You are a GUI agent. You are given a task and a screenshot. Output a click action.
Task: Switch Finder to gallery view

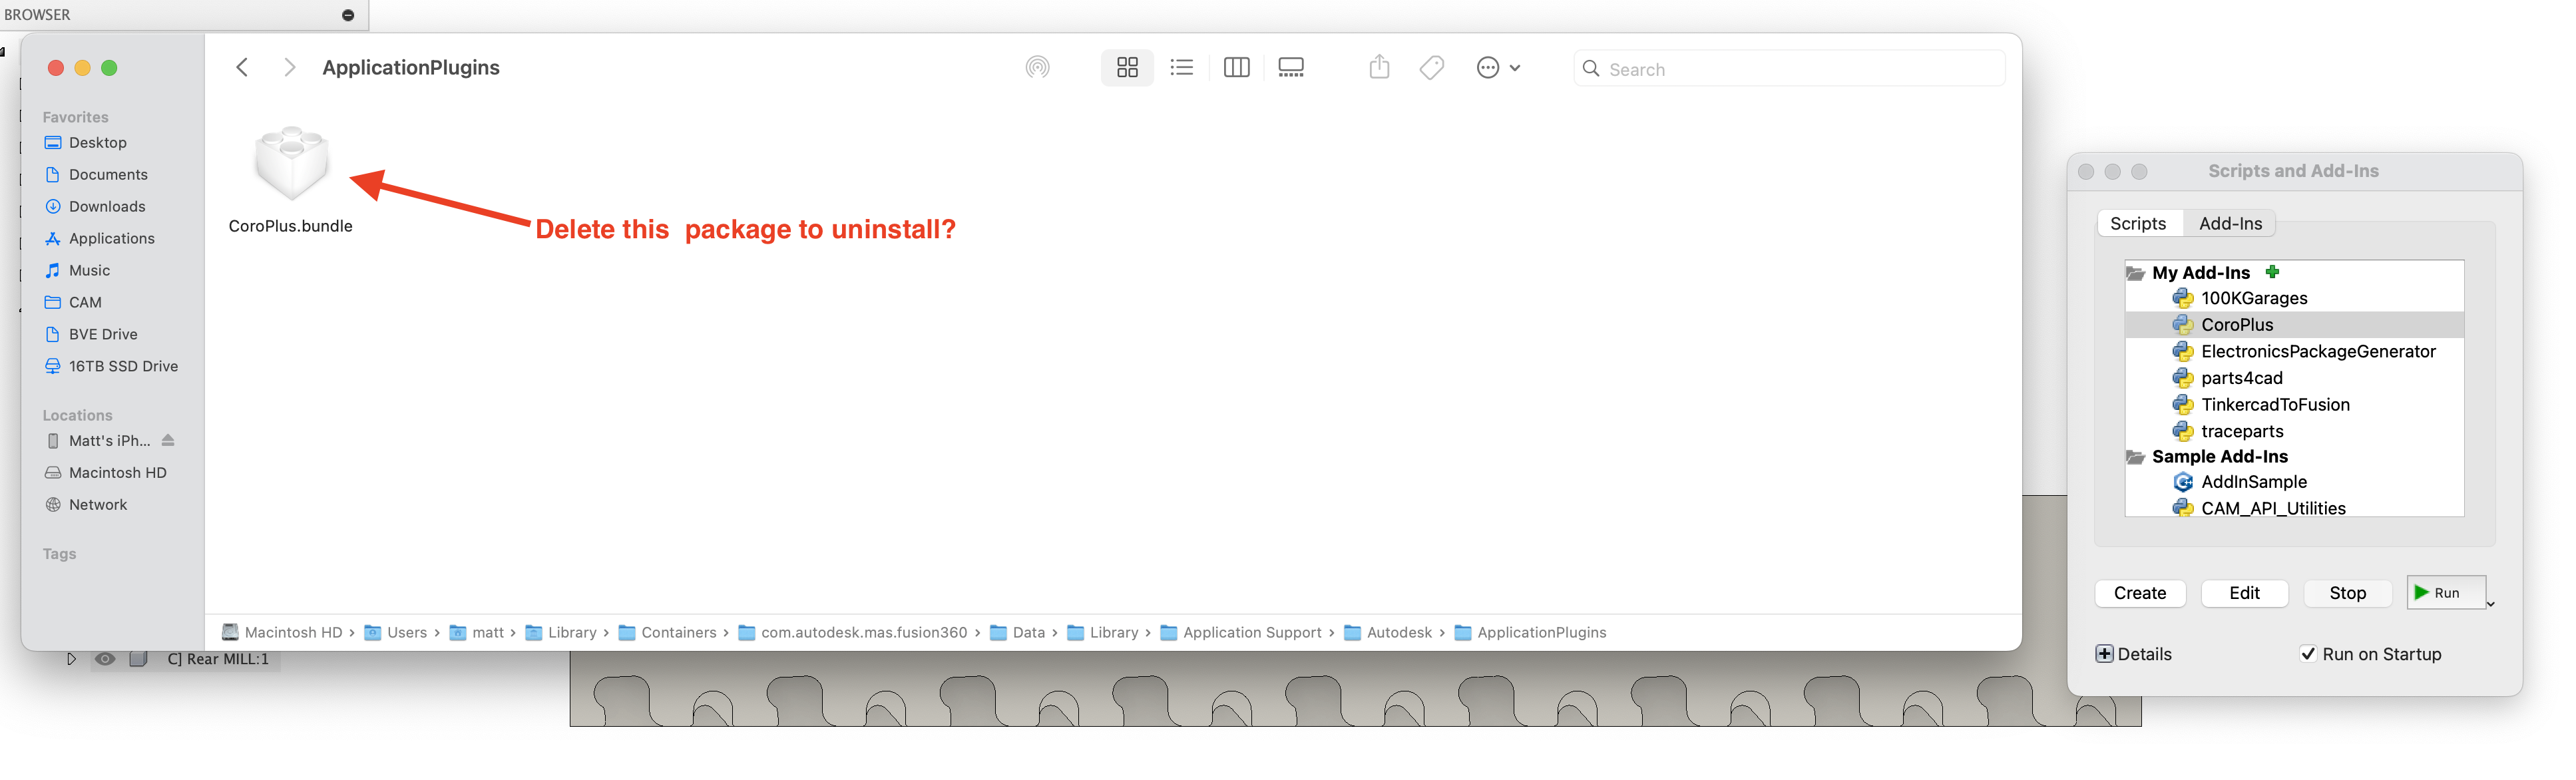(1291, 68)
